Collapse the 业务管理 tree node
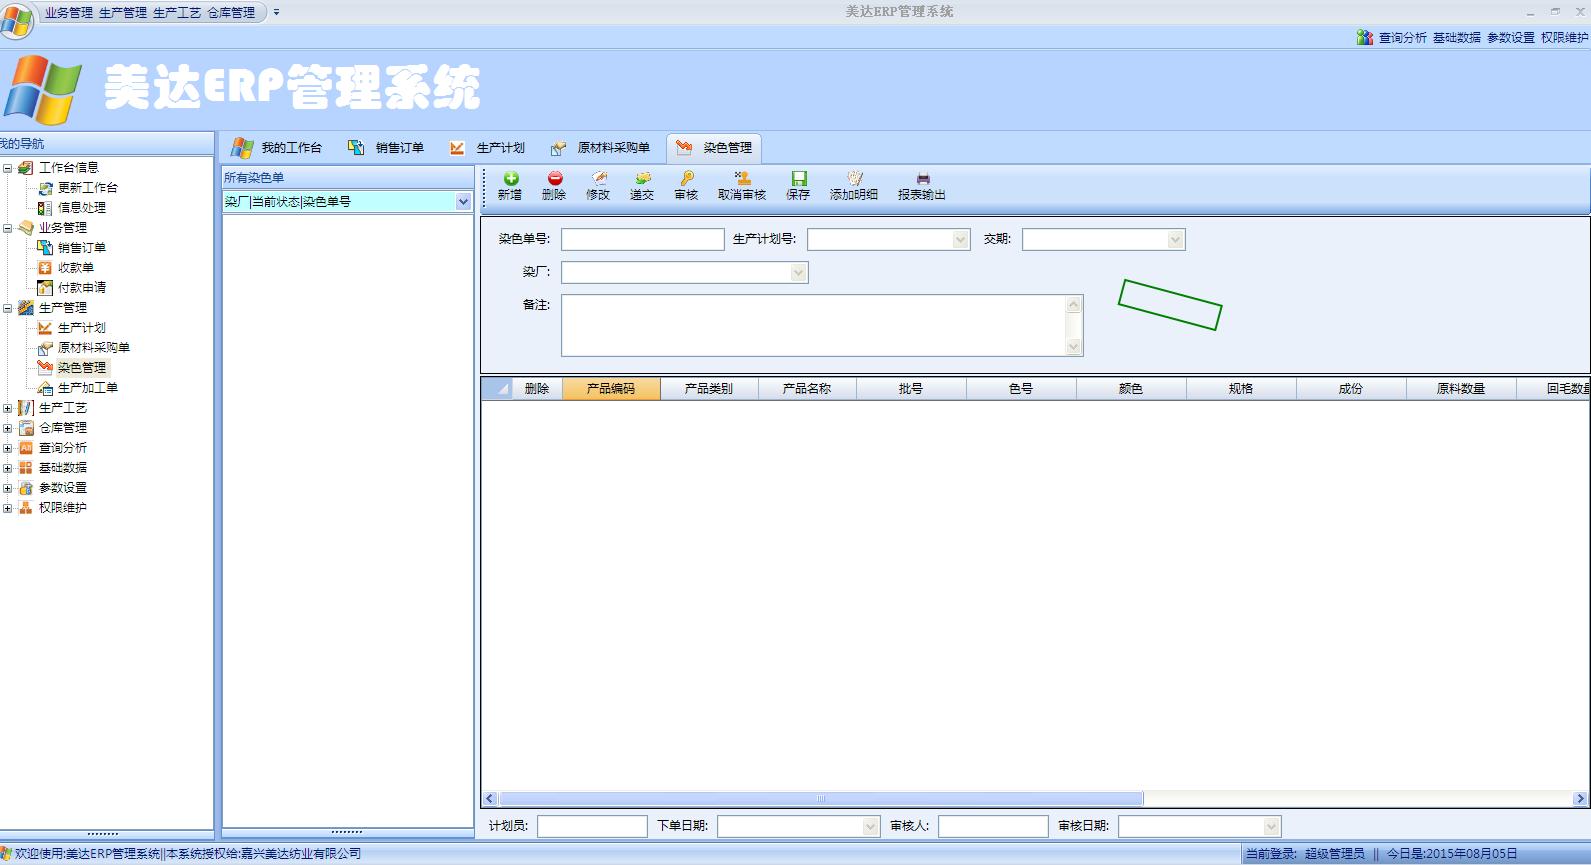This screenshot has height=865, width=1591. (8, 228)
